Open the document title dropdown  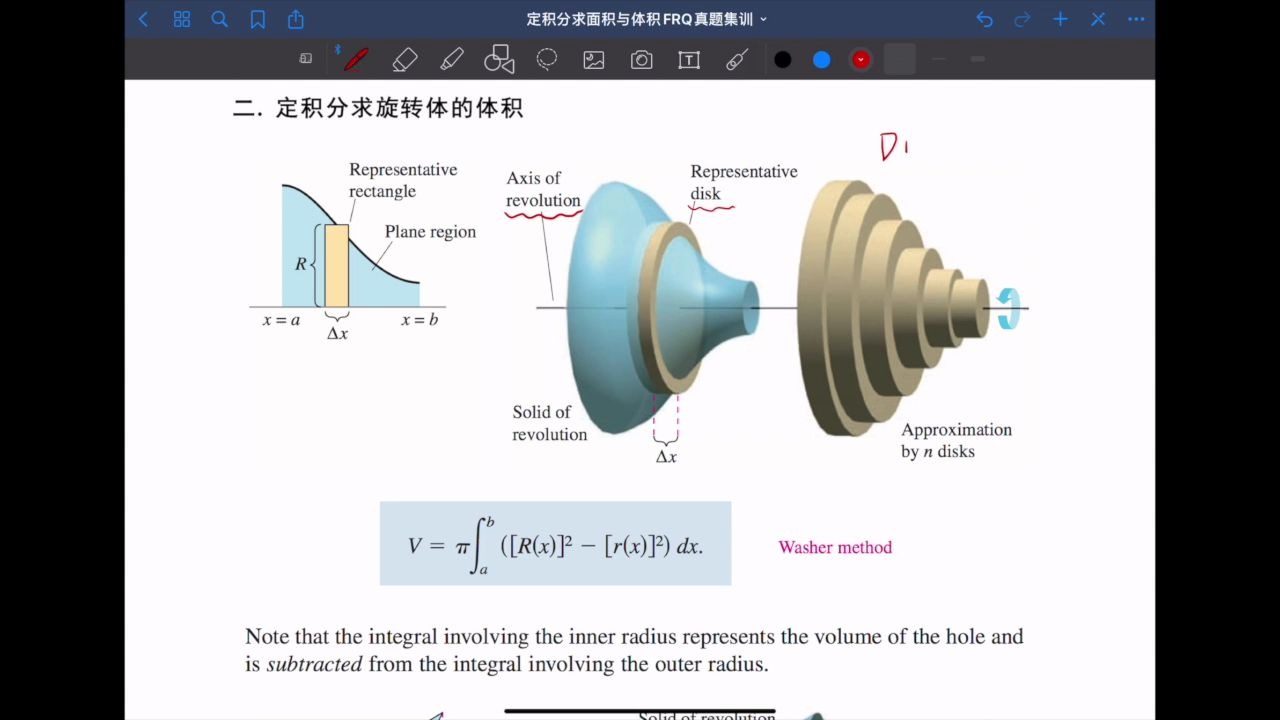[x=647, y=19]
